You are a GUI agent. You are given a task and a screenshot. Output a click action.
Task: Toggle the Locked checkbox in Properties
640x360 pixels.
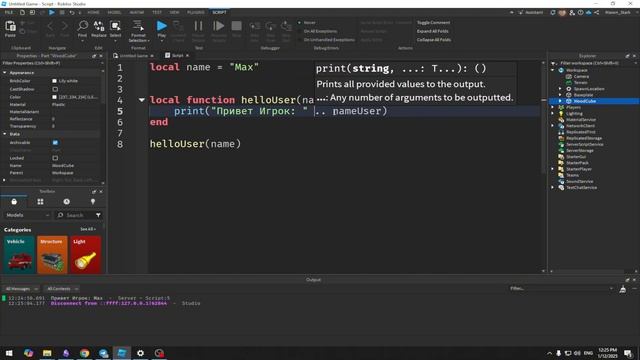pyautogui.click(x=55, y=158)
